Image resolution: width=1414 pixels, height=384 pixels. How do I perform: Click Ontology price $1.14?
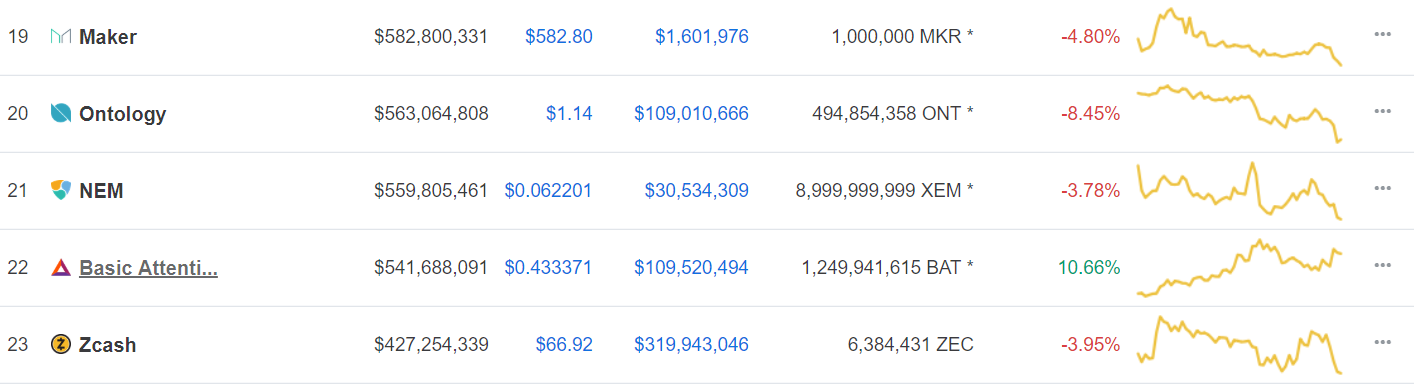coord(569,114)
